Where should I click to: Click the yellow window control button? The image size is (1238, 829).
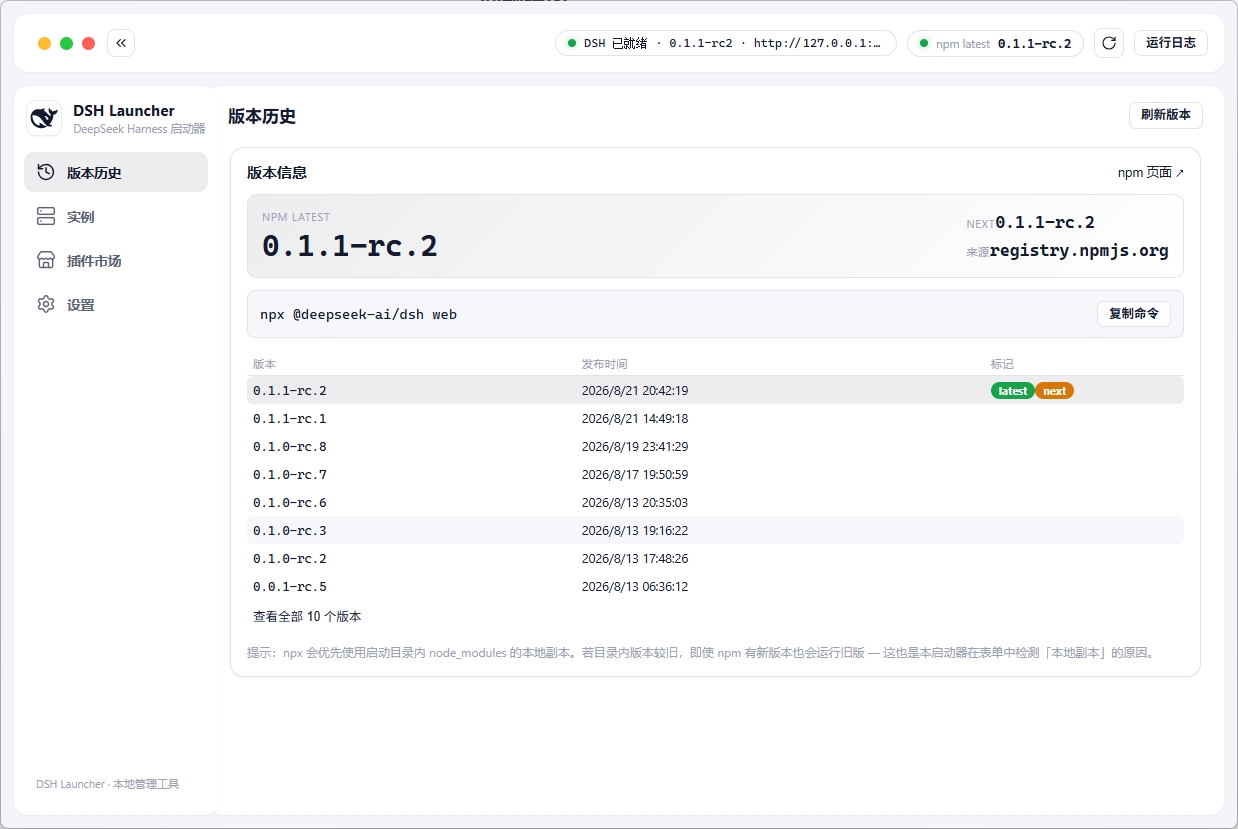point(44,43)
